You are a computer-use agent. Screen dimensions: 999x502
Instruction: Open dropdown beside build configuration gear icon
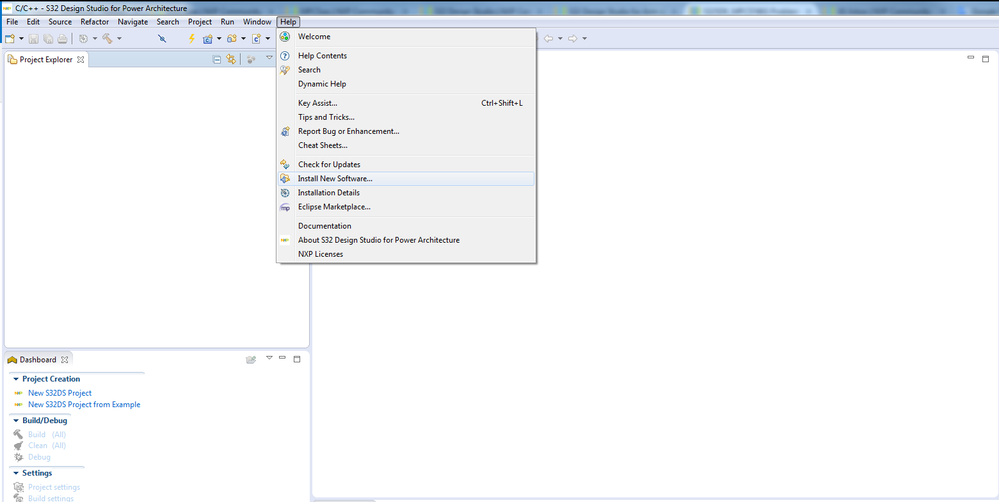tap(95, 39)
